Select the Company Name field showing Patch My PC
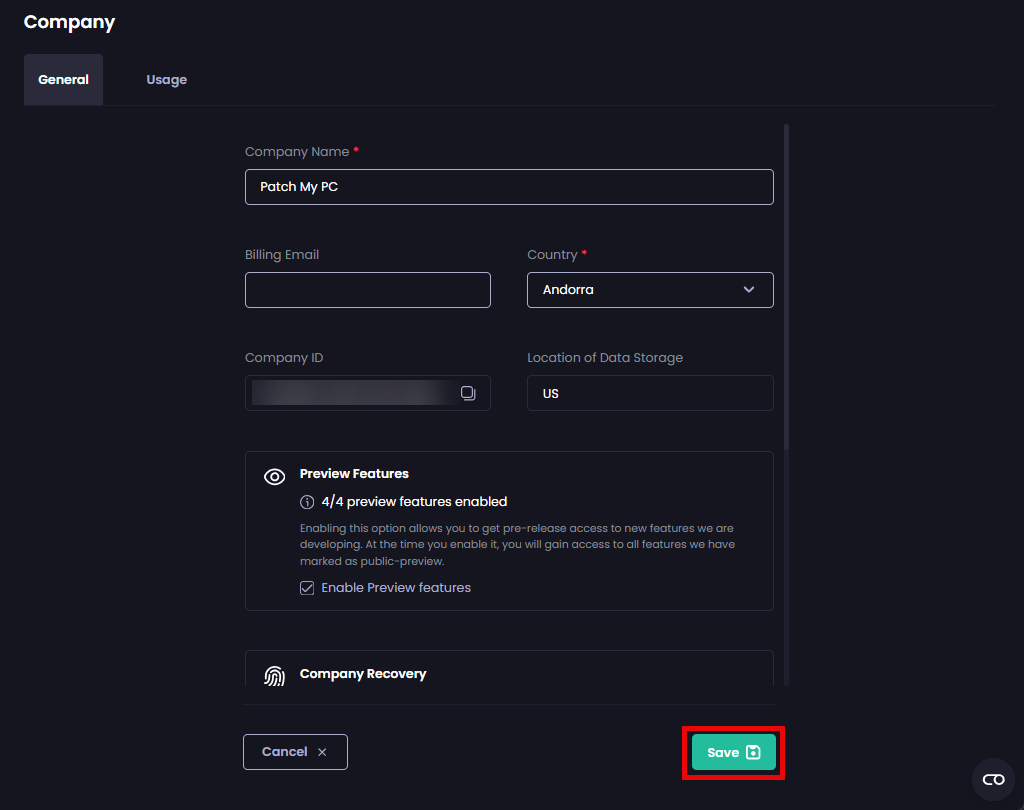The image size is (1024, 810). pos(509,186)
